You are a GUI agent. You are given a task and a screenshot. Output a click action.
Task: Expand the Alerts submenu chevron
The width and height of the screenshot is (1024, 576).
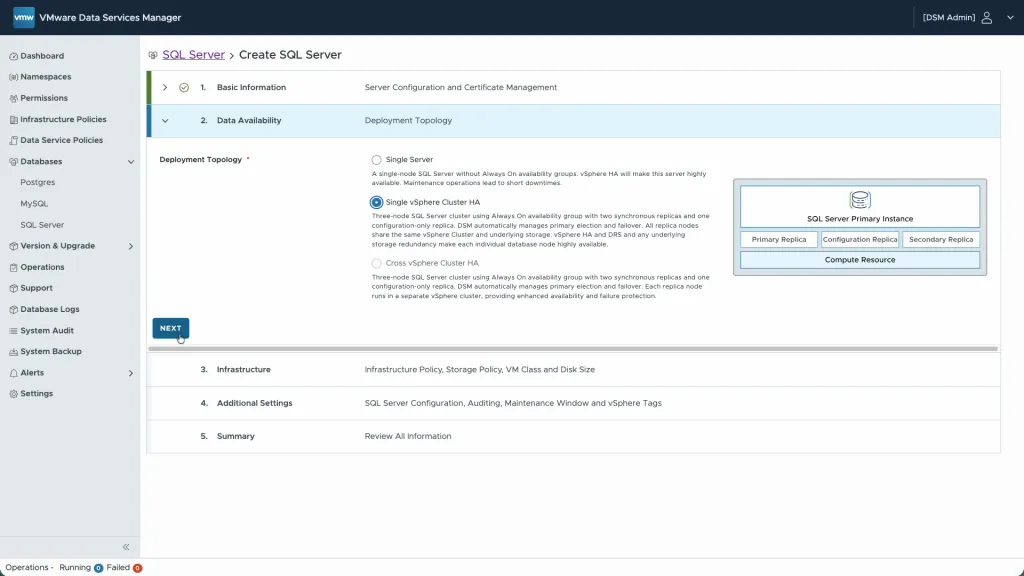click(131, 374)
